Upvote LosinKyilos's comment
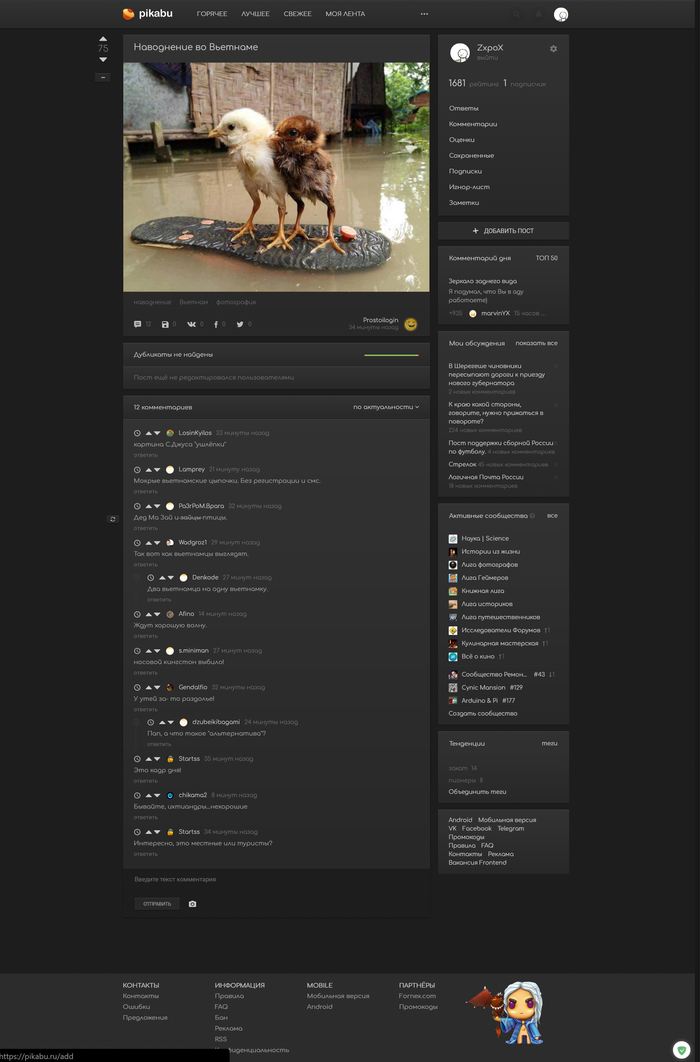700x1062 pixels. tap(147, 432)
